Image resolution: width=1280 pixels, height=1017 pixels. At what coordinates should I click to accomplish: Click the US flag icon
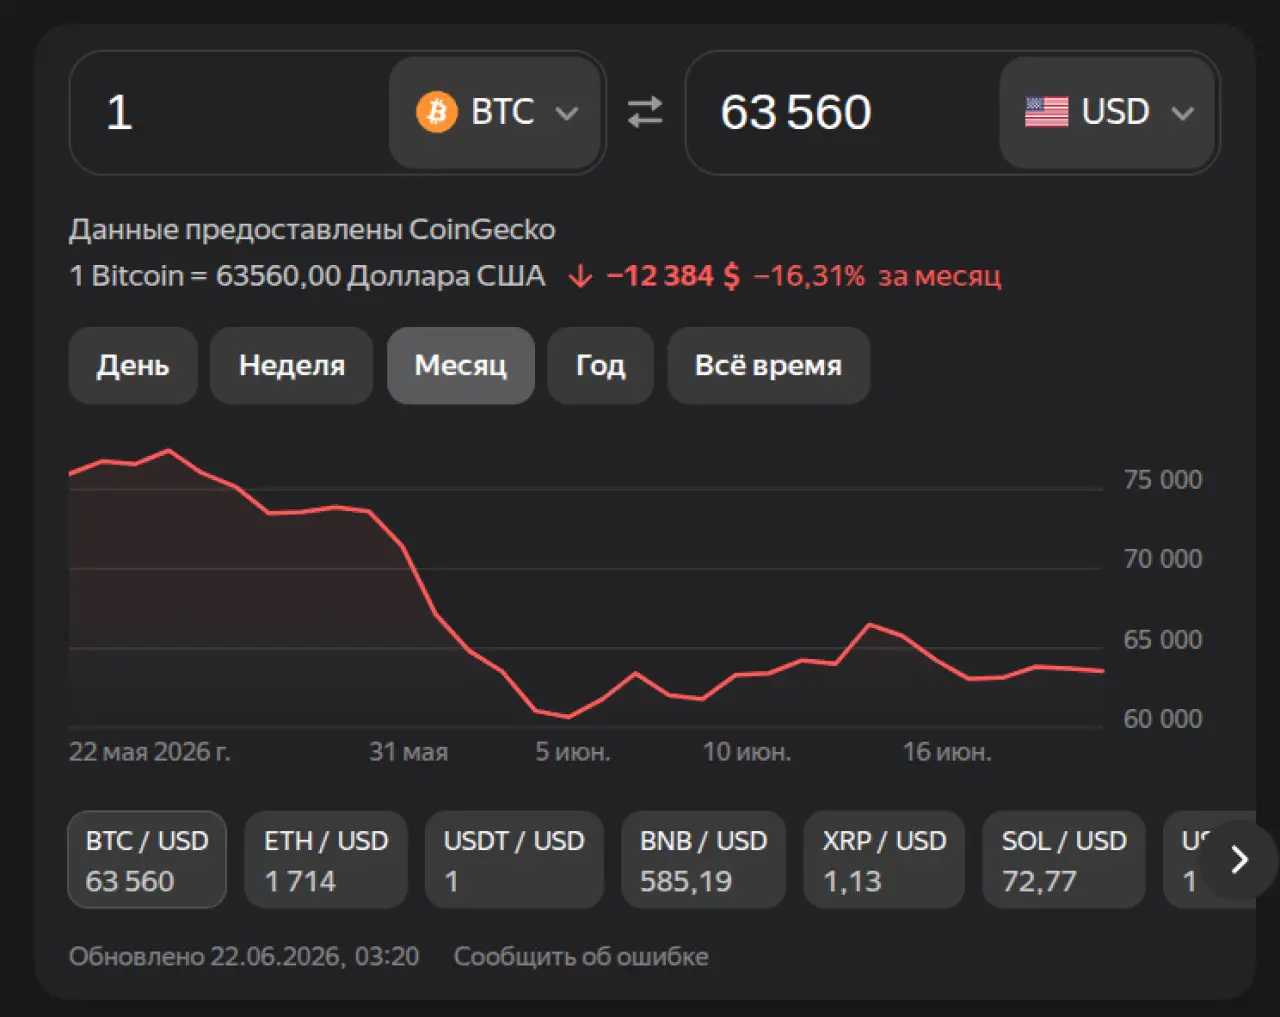(1046, 112)
